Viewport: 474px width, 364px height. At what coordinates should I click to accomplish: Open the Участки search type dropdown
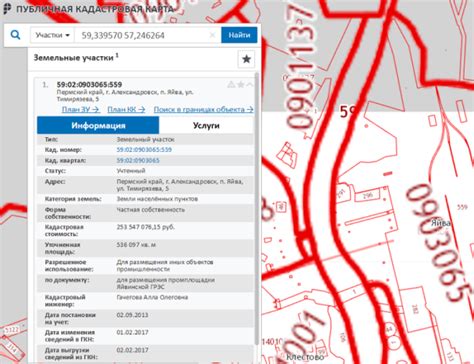coord(52,35)
